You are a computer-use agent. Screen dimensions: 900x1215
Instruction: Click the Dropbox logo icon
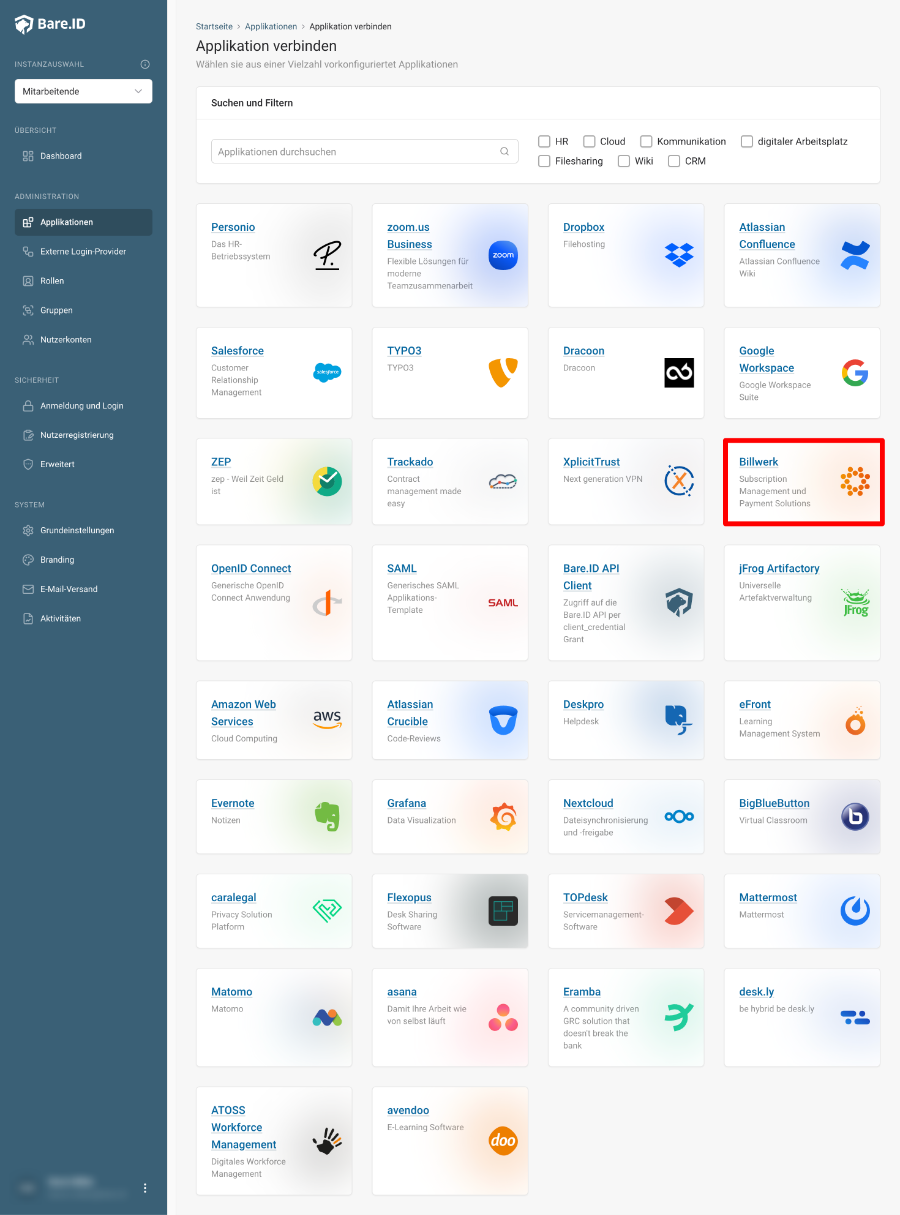[679, 255]
